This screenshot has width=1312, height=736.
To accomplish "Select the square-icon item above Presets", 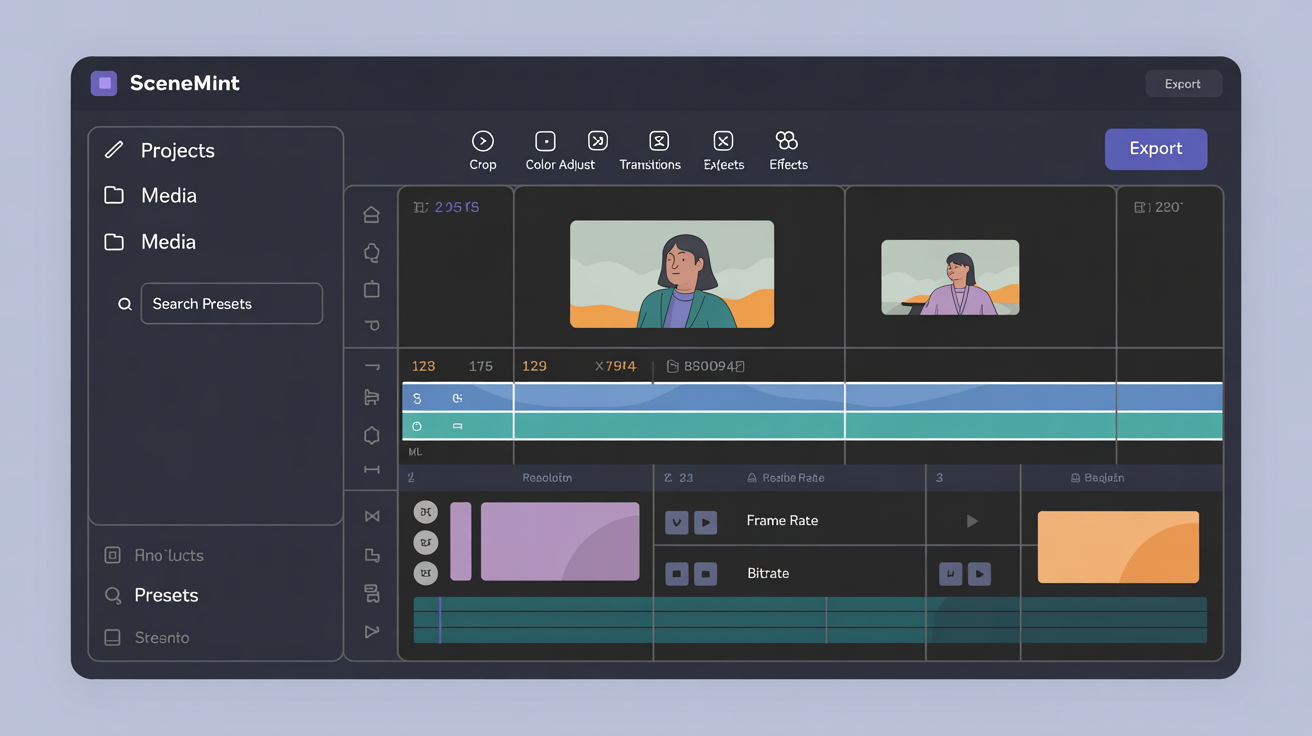I will pyautogui.click(x=154, y=555).
